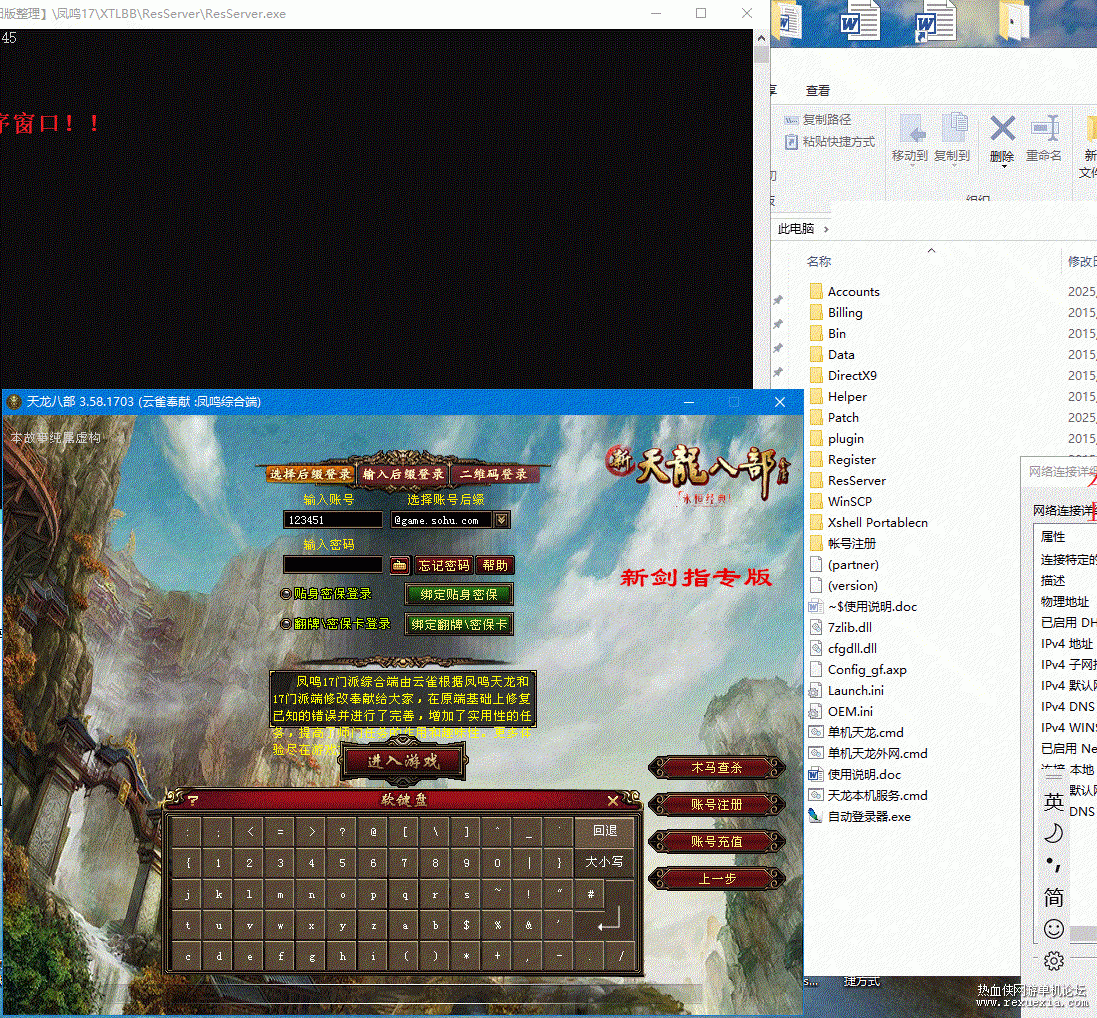Close the soft keyboard panel with its X
1097x1018 pixels.
coord(613,800)
